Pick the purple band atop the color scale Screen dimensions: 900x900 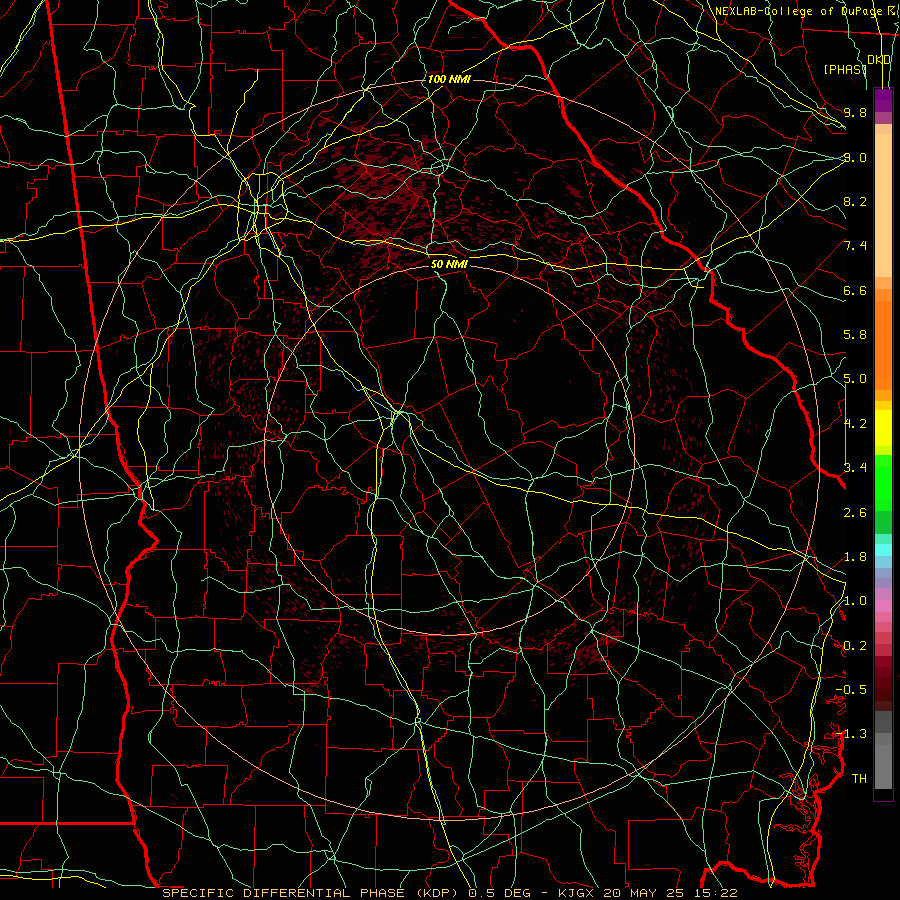coord(883,100)
